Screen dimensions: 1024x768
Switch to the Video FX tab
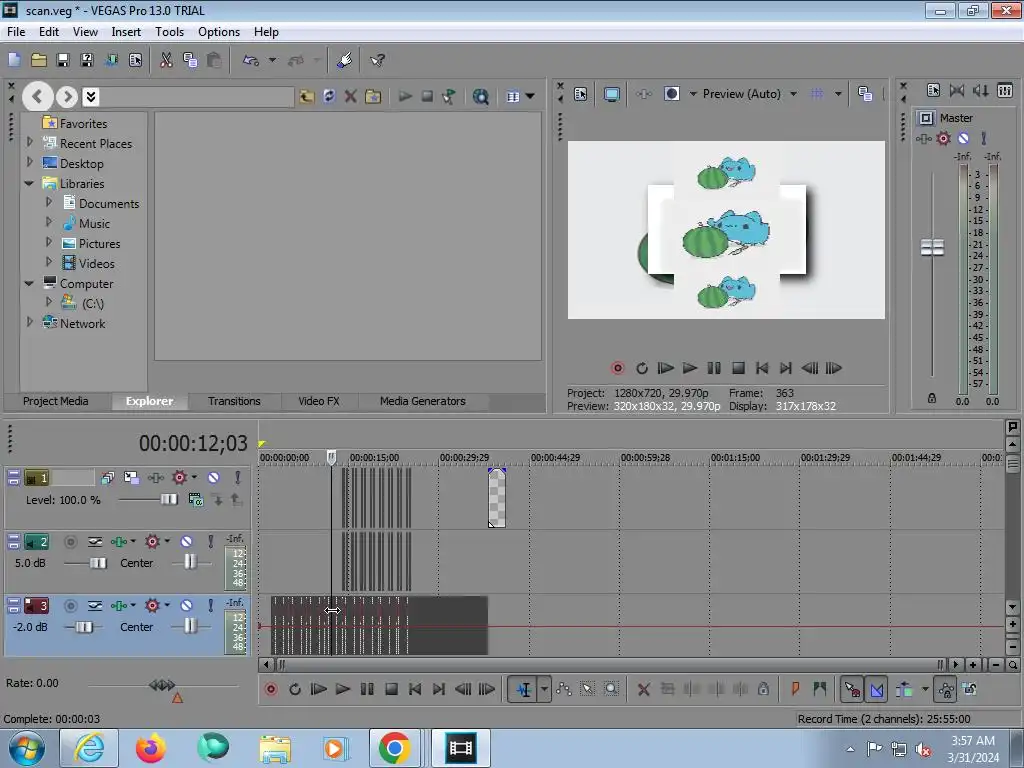coord(319,401)
